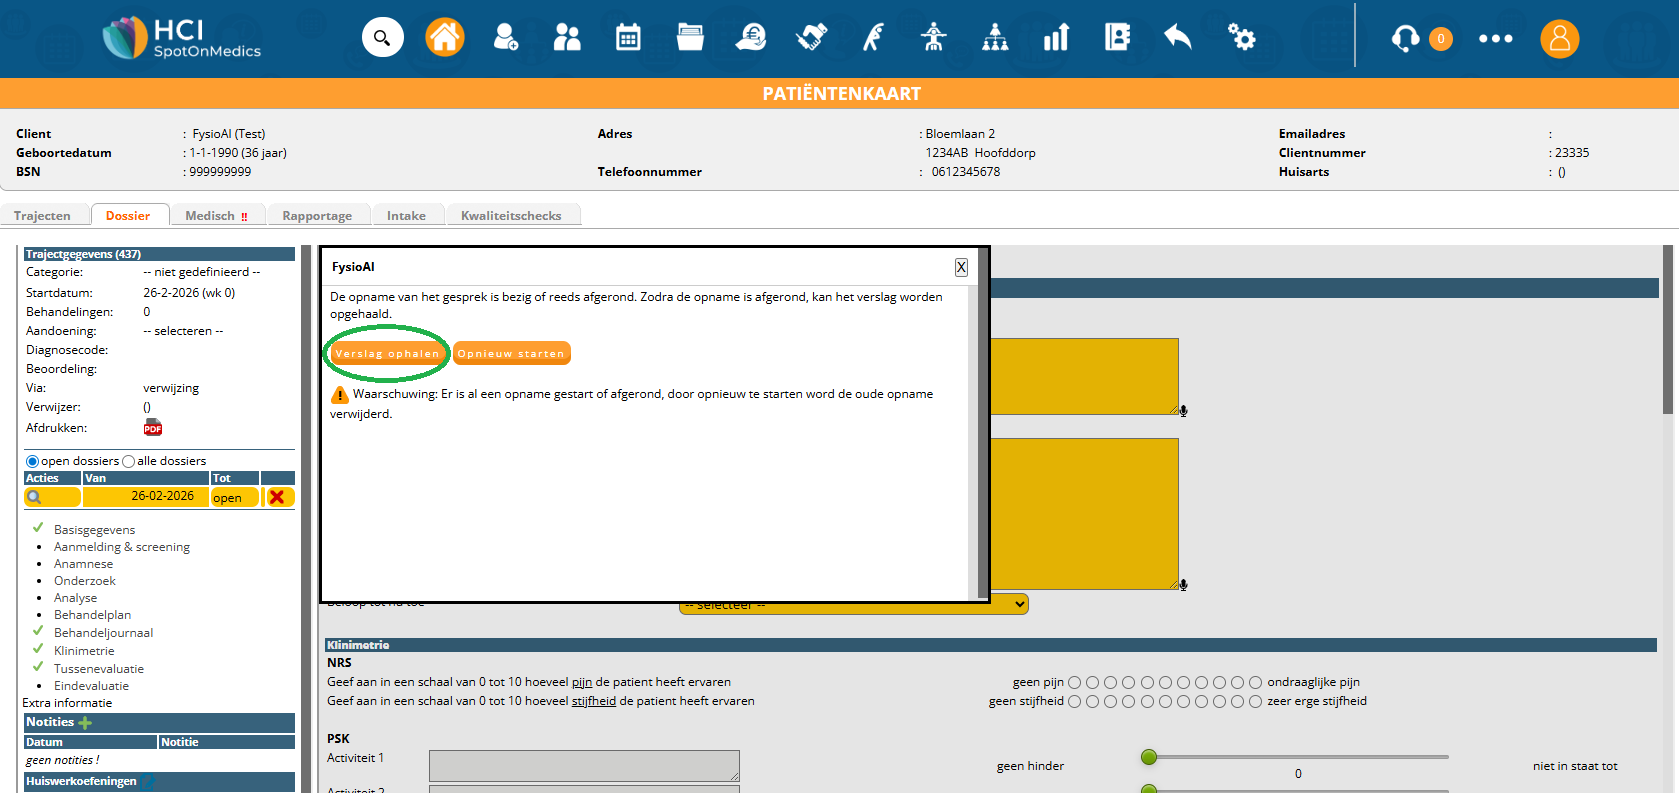Click the settings gears icon
The width and height of the screenshot is (1679, 793).
click(x=1241, y=38)
